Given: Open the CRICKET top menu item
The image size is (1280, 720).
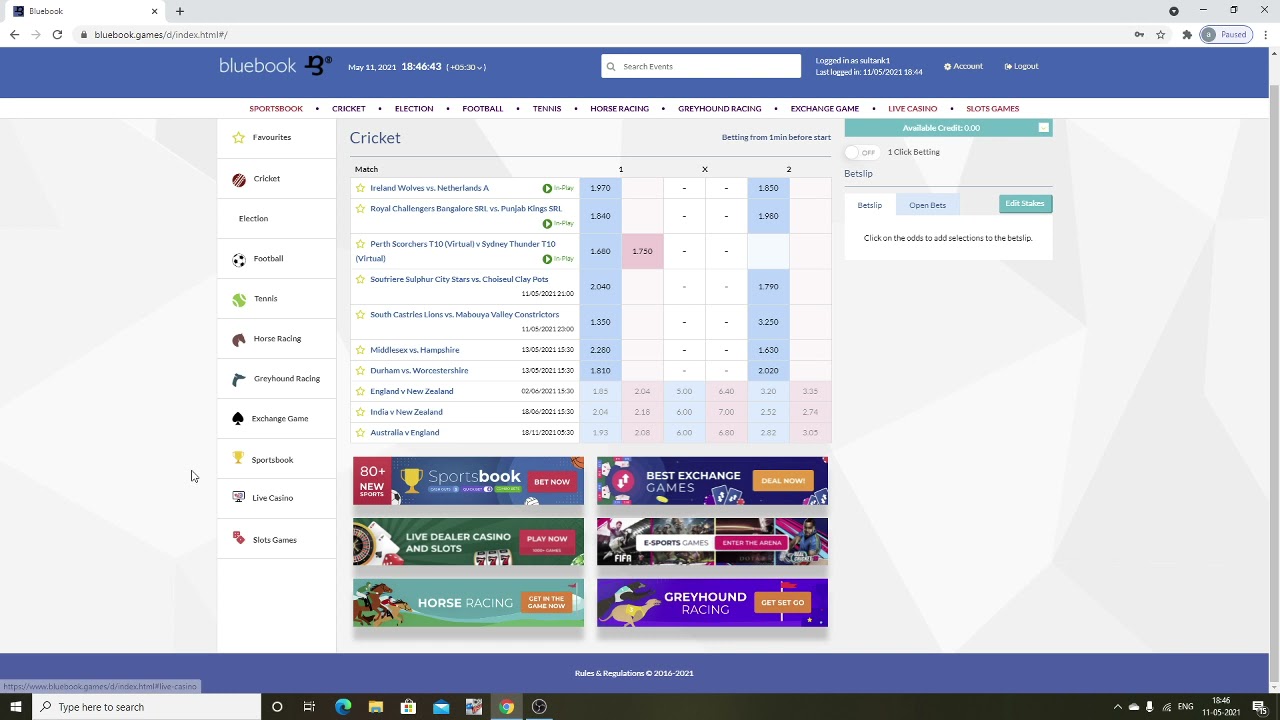Looking at the screenshot, I should 349,108.
